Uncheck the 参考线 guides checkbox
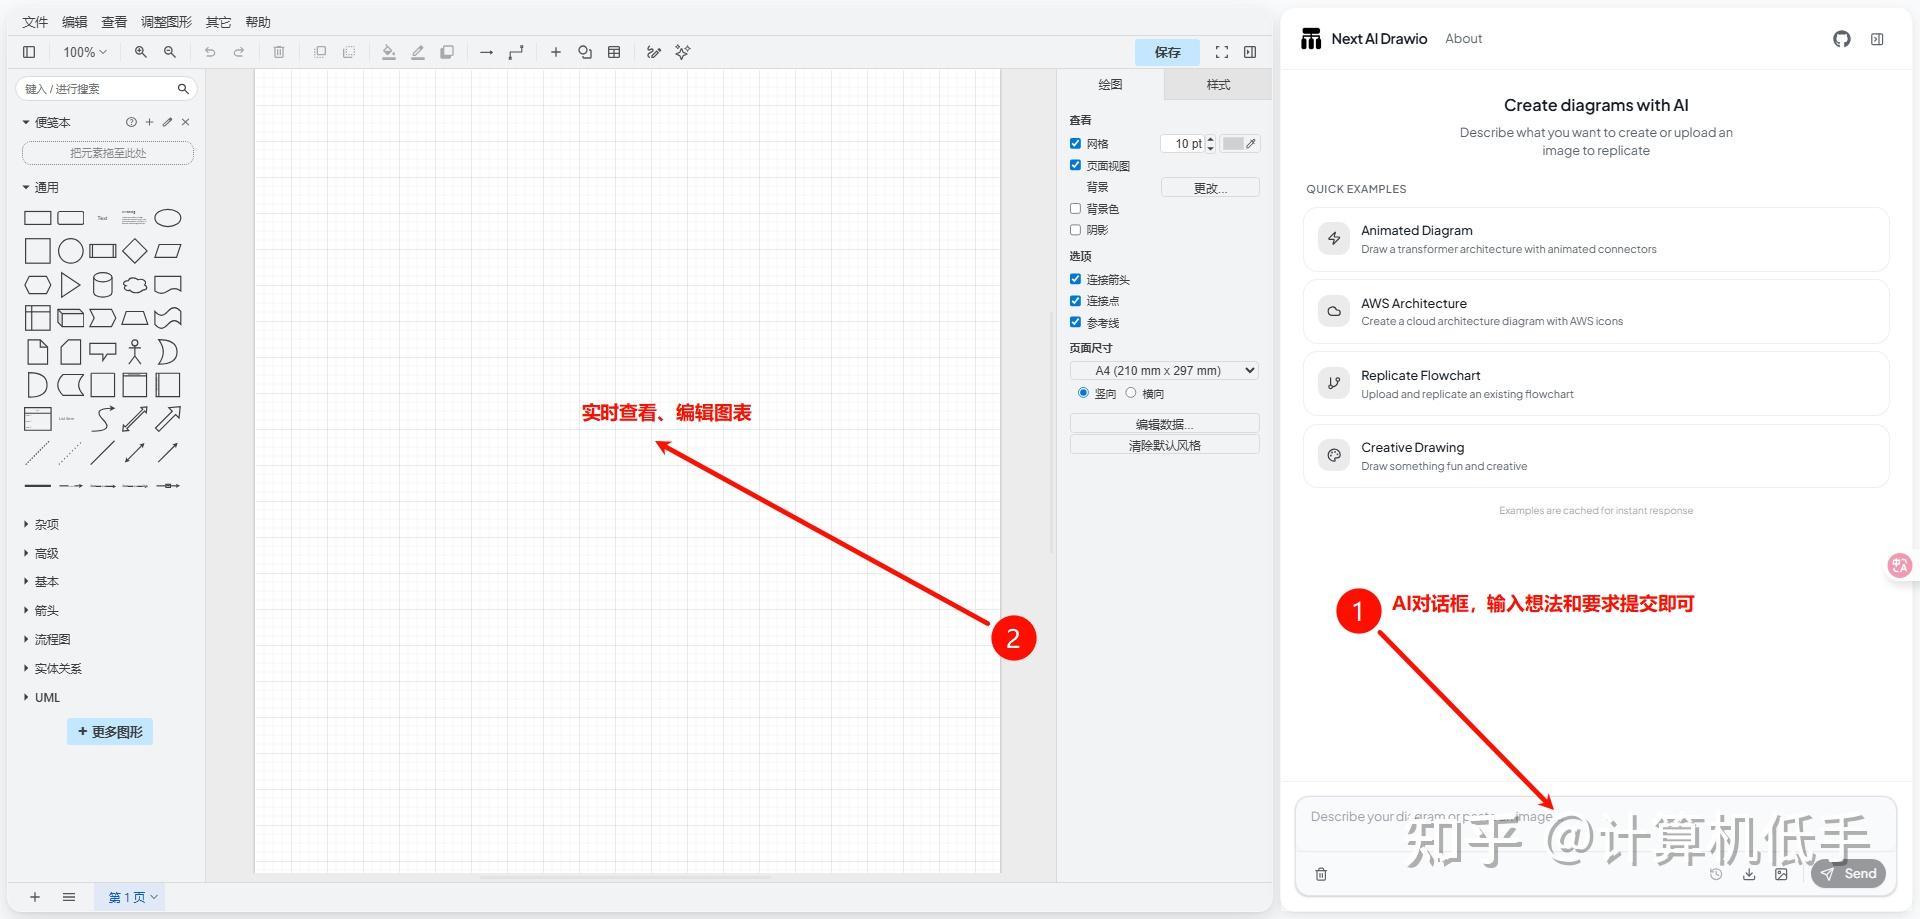Viewport: 1920px width, 919px height. tap(1076, 322)
